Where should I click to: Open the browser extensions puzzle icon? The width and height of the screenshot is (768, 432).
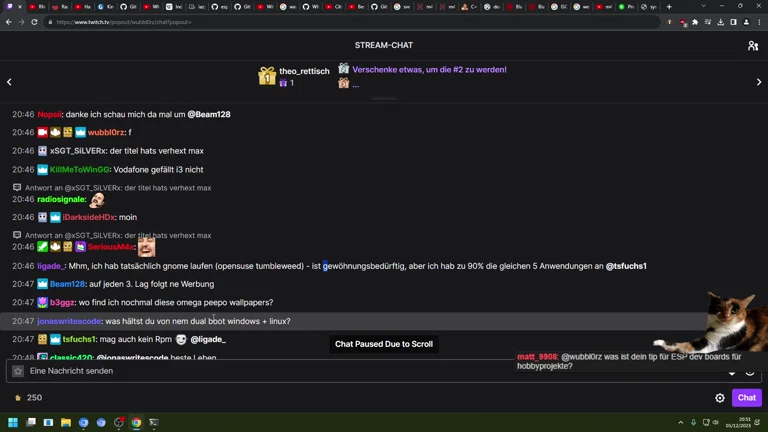pyautogui.click(x=695, y=22)
